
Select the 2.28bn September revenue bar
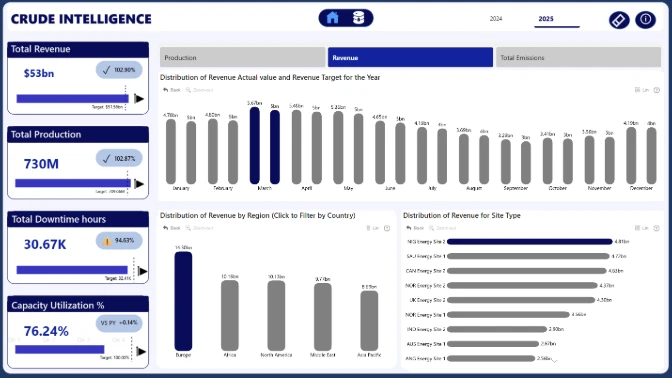(x=506, y=162)
